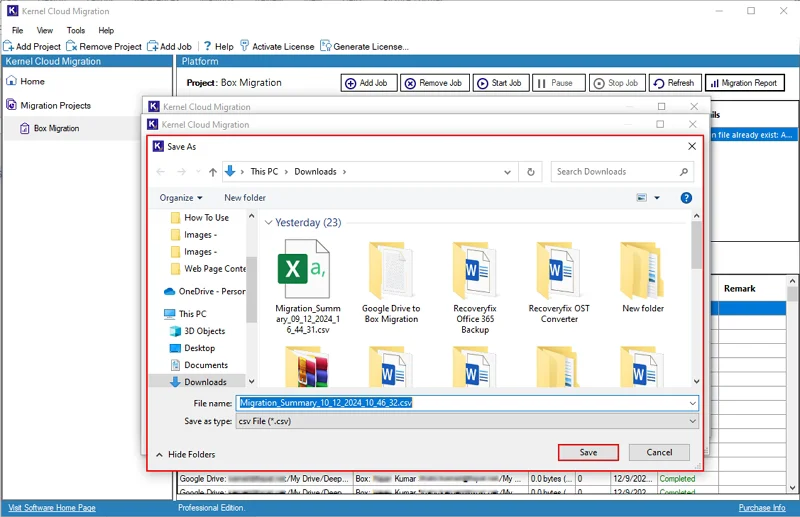Open the File menu

pos(17,30)
